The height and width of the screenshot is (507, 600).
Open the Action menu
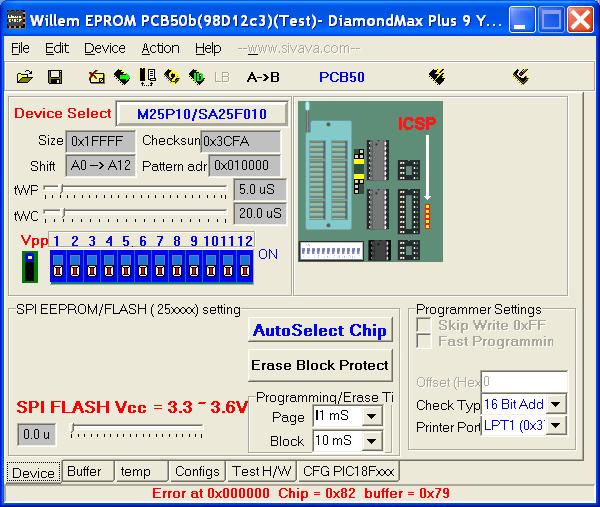point(160,49)
